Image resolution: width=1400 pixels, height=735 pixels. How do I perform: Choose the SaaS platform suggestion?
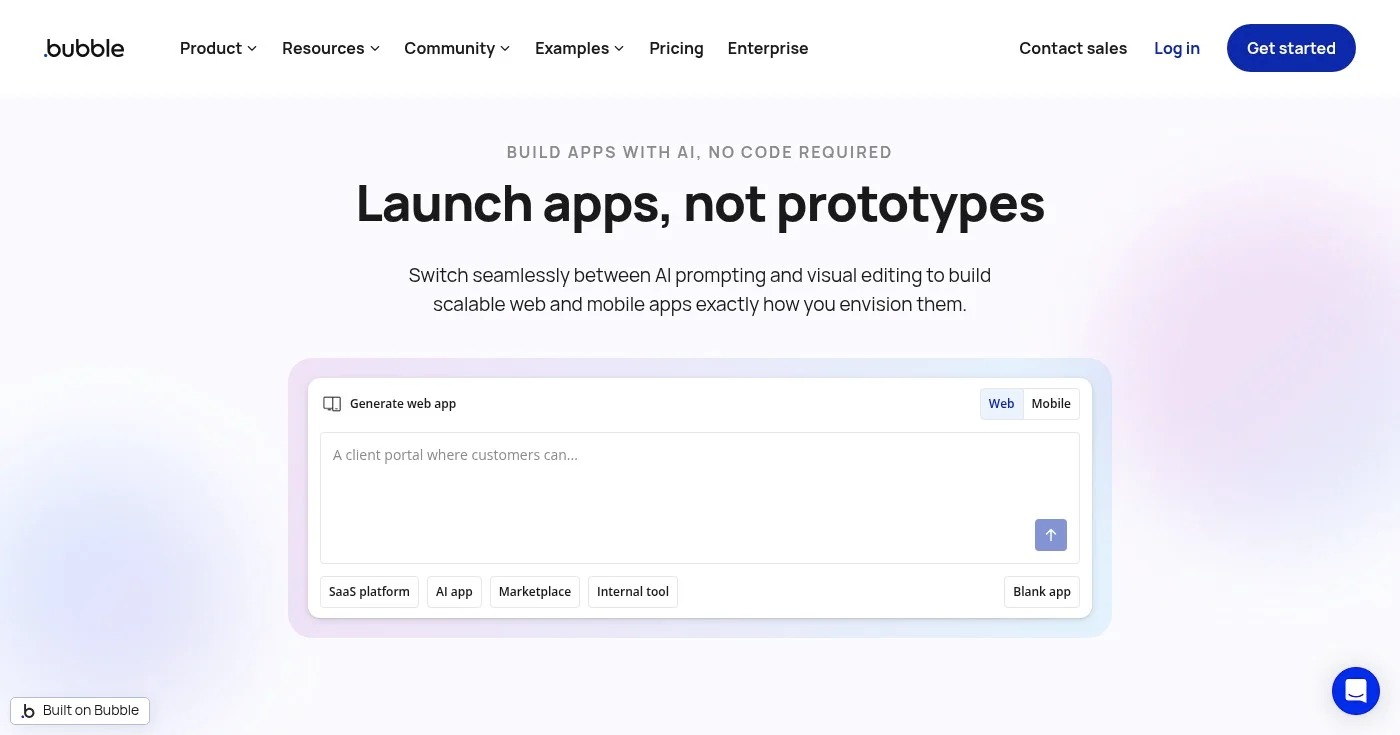point(369,592)
